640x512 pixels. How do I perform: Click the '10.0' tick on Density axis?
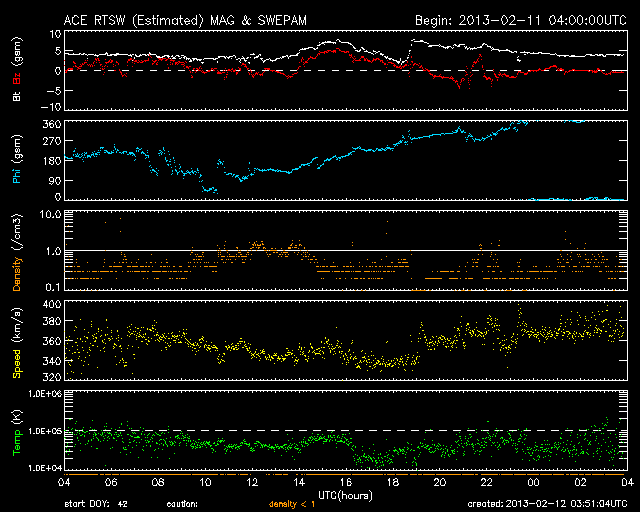pyautogui.click(x=50, y=214)
